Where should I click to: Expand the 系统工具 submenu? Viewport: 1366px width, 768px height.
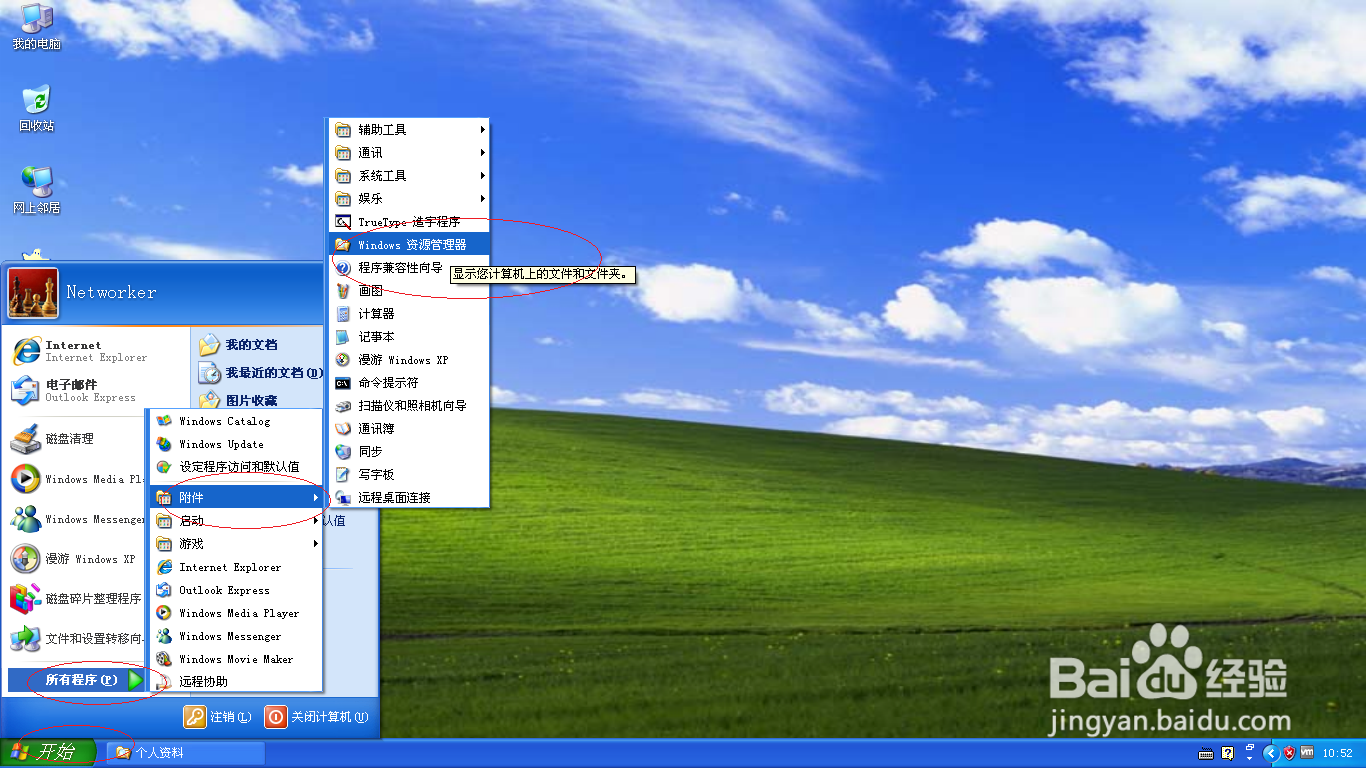click(x=409, y=176)
